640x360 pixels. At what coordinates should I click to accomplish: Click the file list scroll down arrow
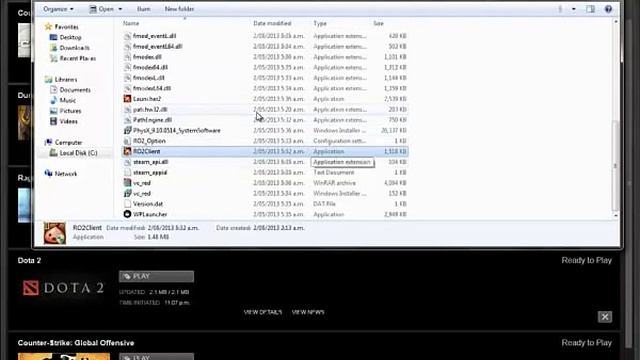[x=616, y=215]
